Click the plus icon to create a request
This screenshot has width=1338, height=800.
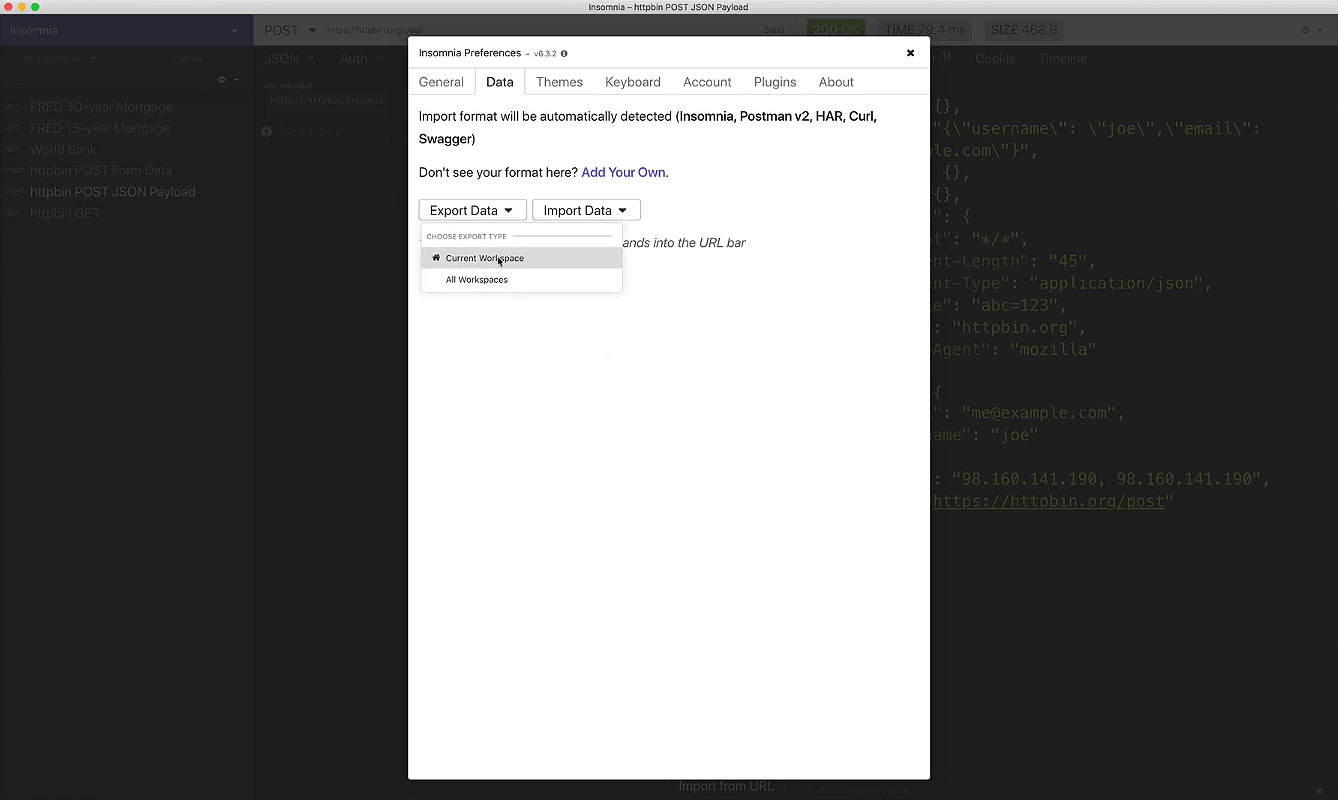click(x=222, y=80)
